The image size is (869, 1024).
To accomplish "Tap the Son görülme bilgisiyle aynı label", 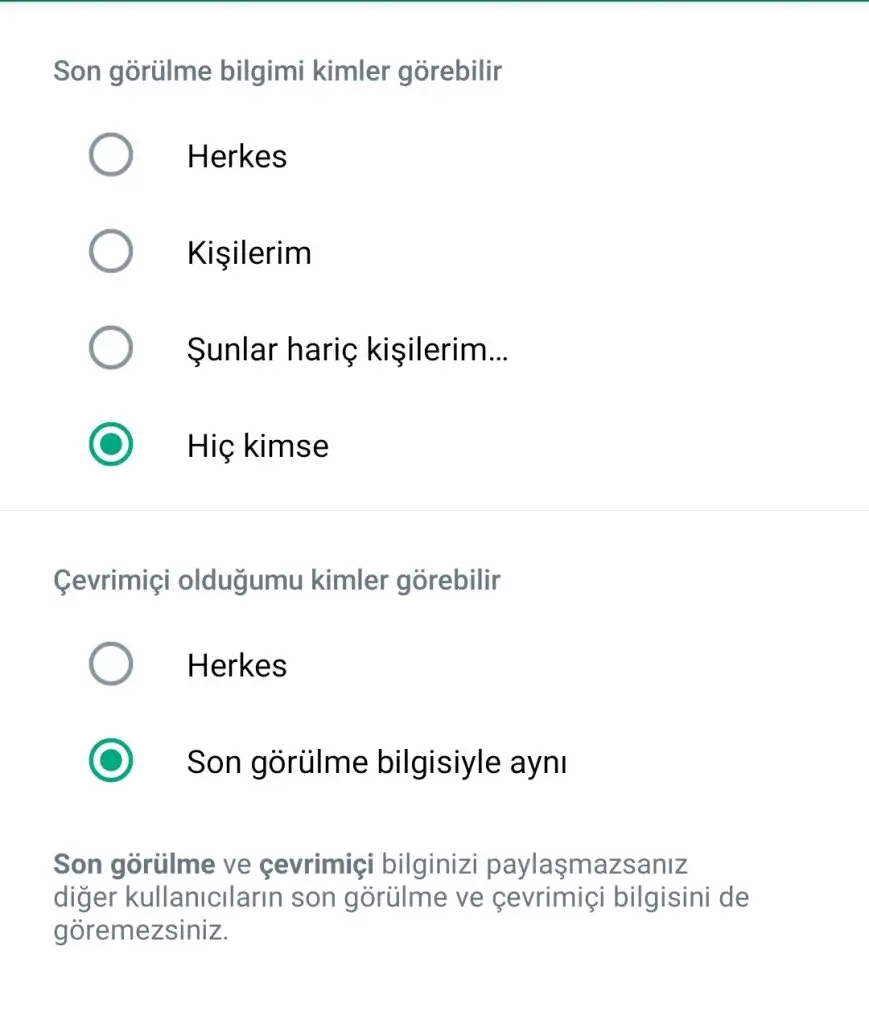I will (377, 763).
